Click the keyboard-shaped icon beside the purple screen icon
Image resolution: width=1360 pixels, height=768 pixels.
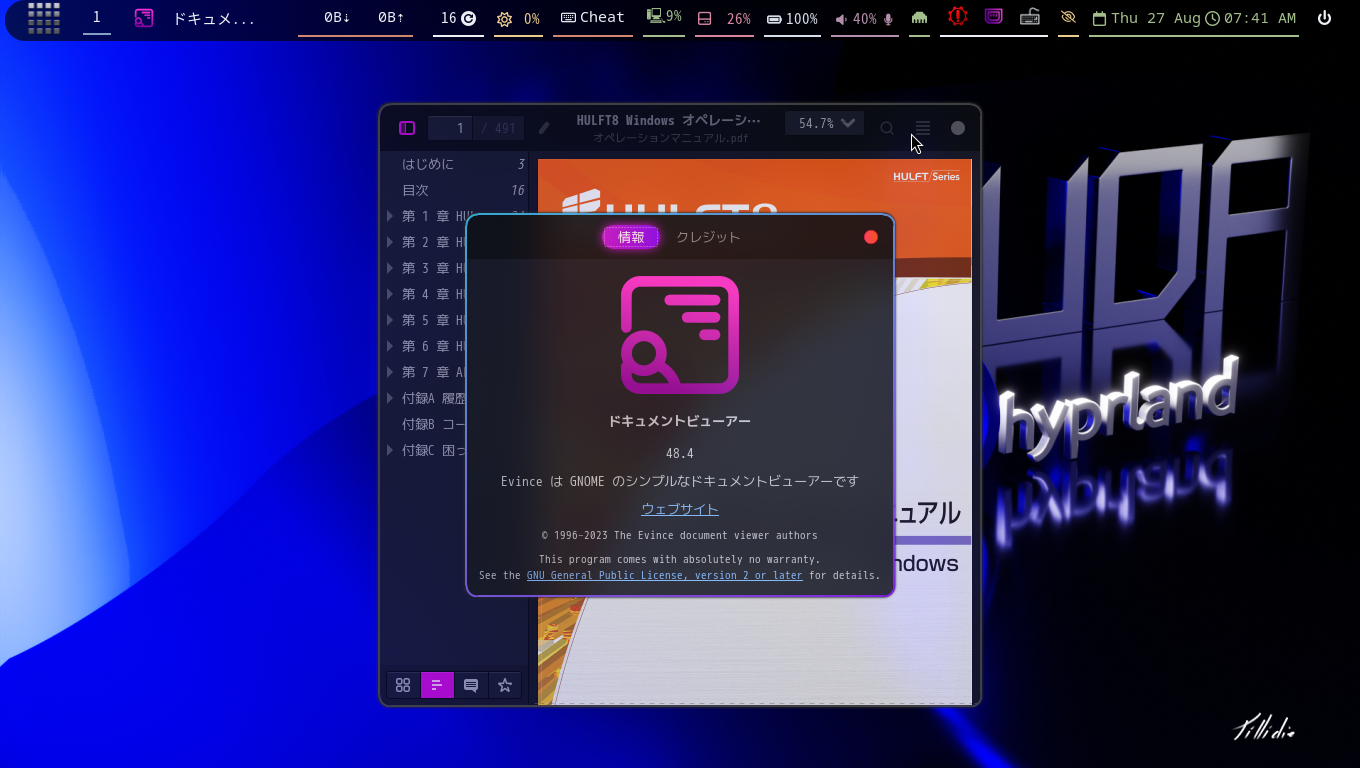click(1030, 17)
